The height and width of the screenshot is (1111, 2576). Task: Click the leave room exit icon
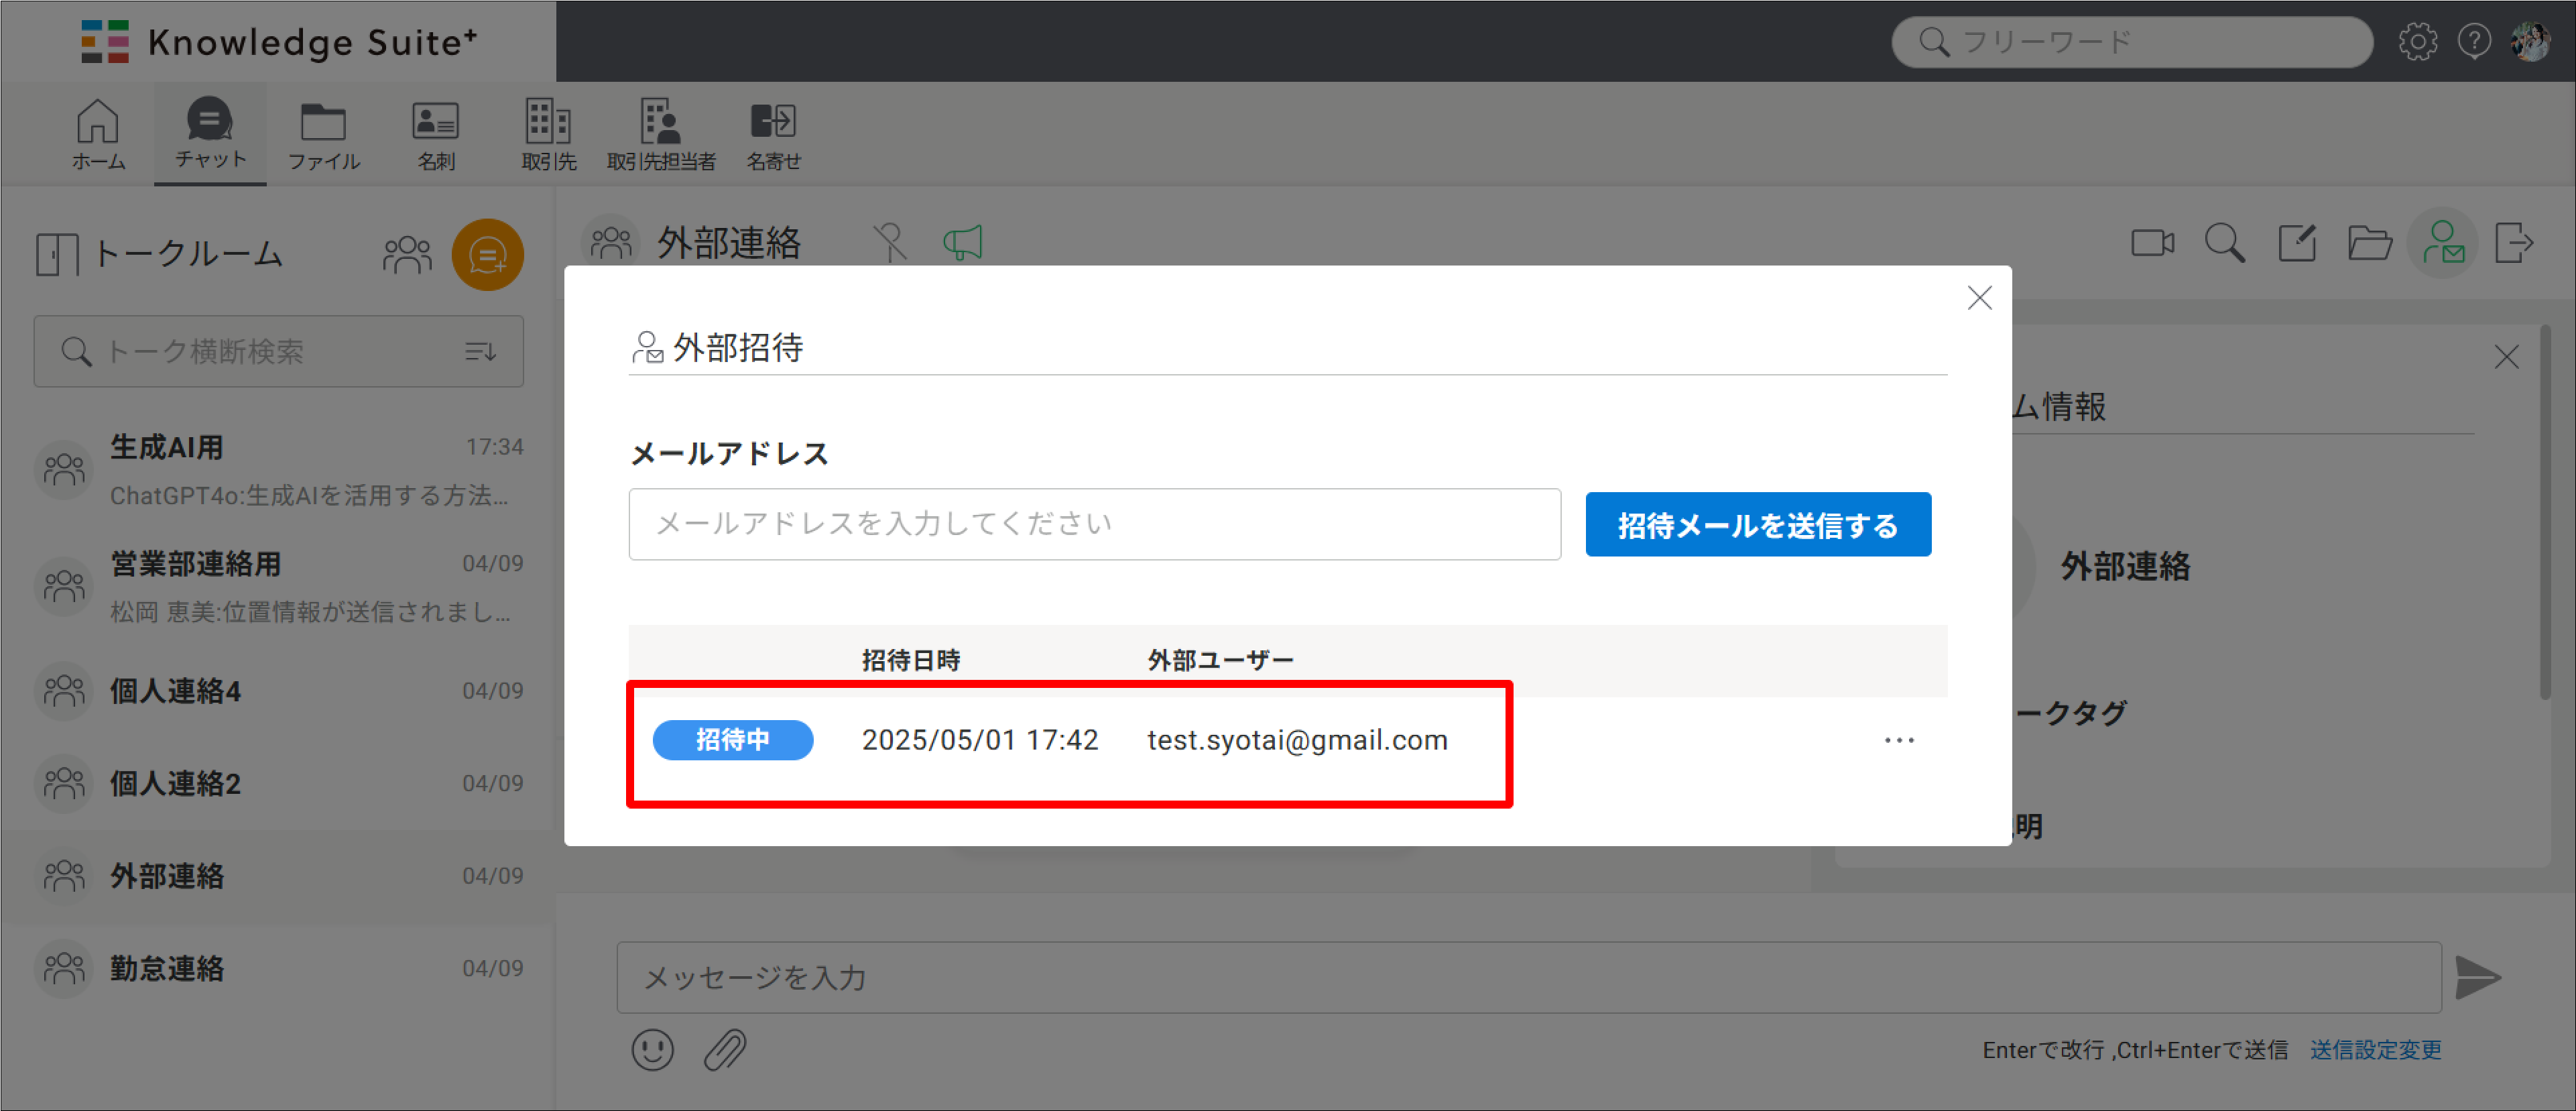pos(2513,243)
